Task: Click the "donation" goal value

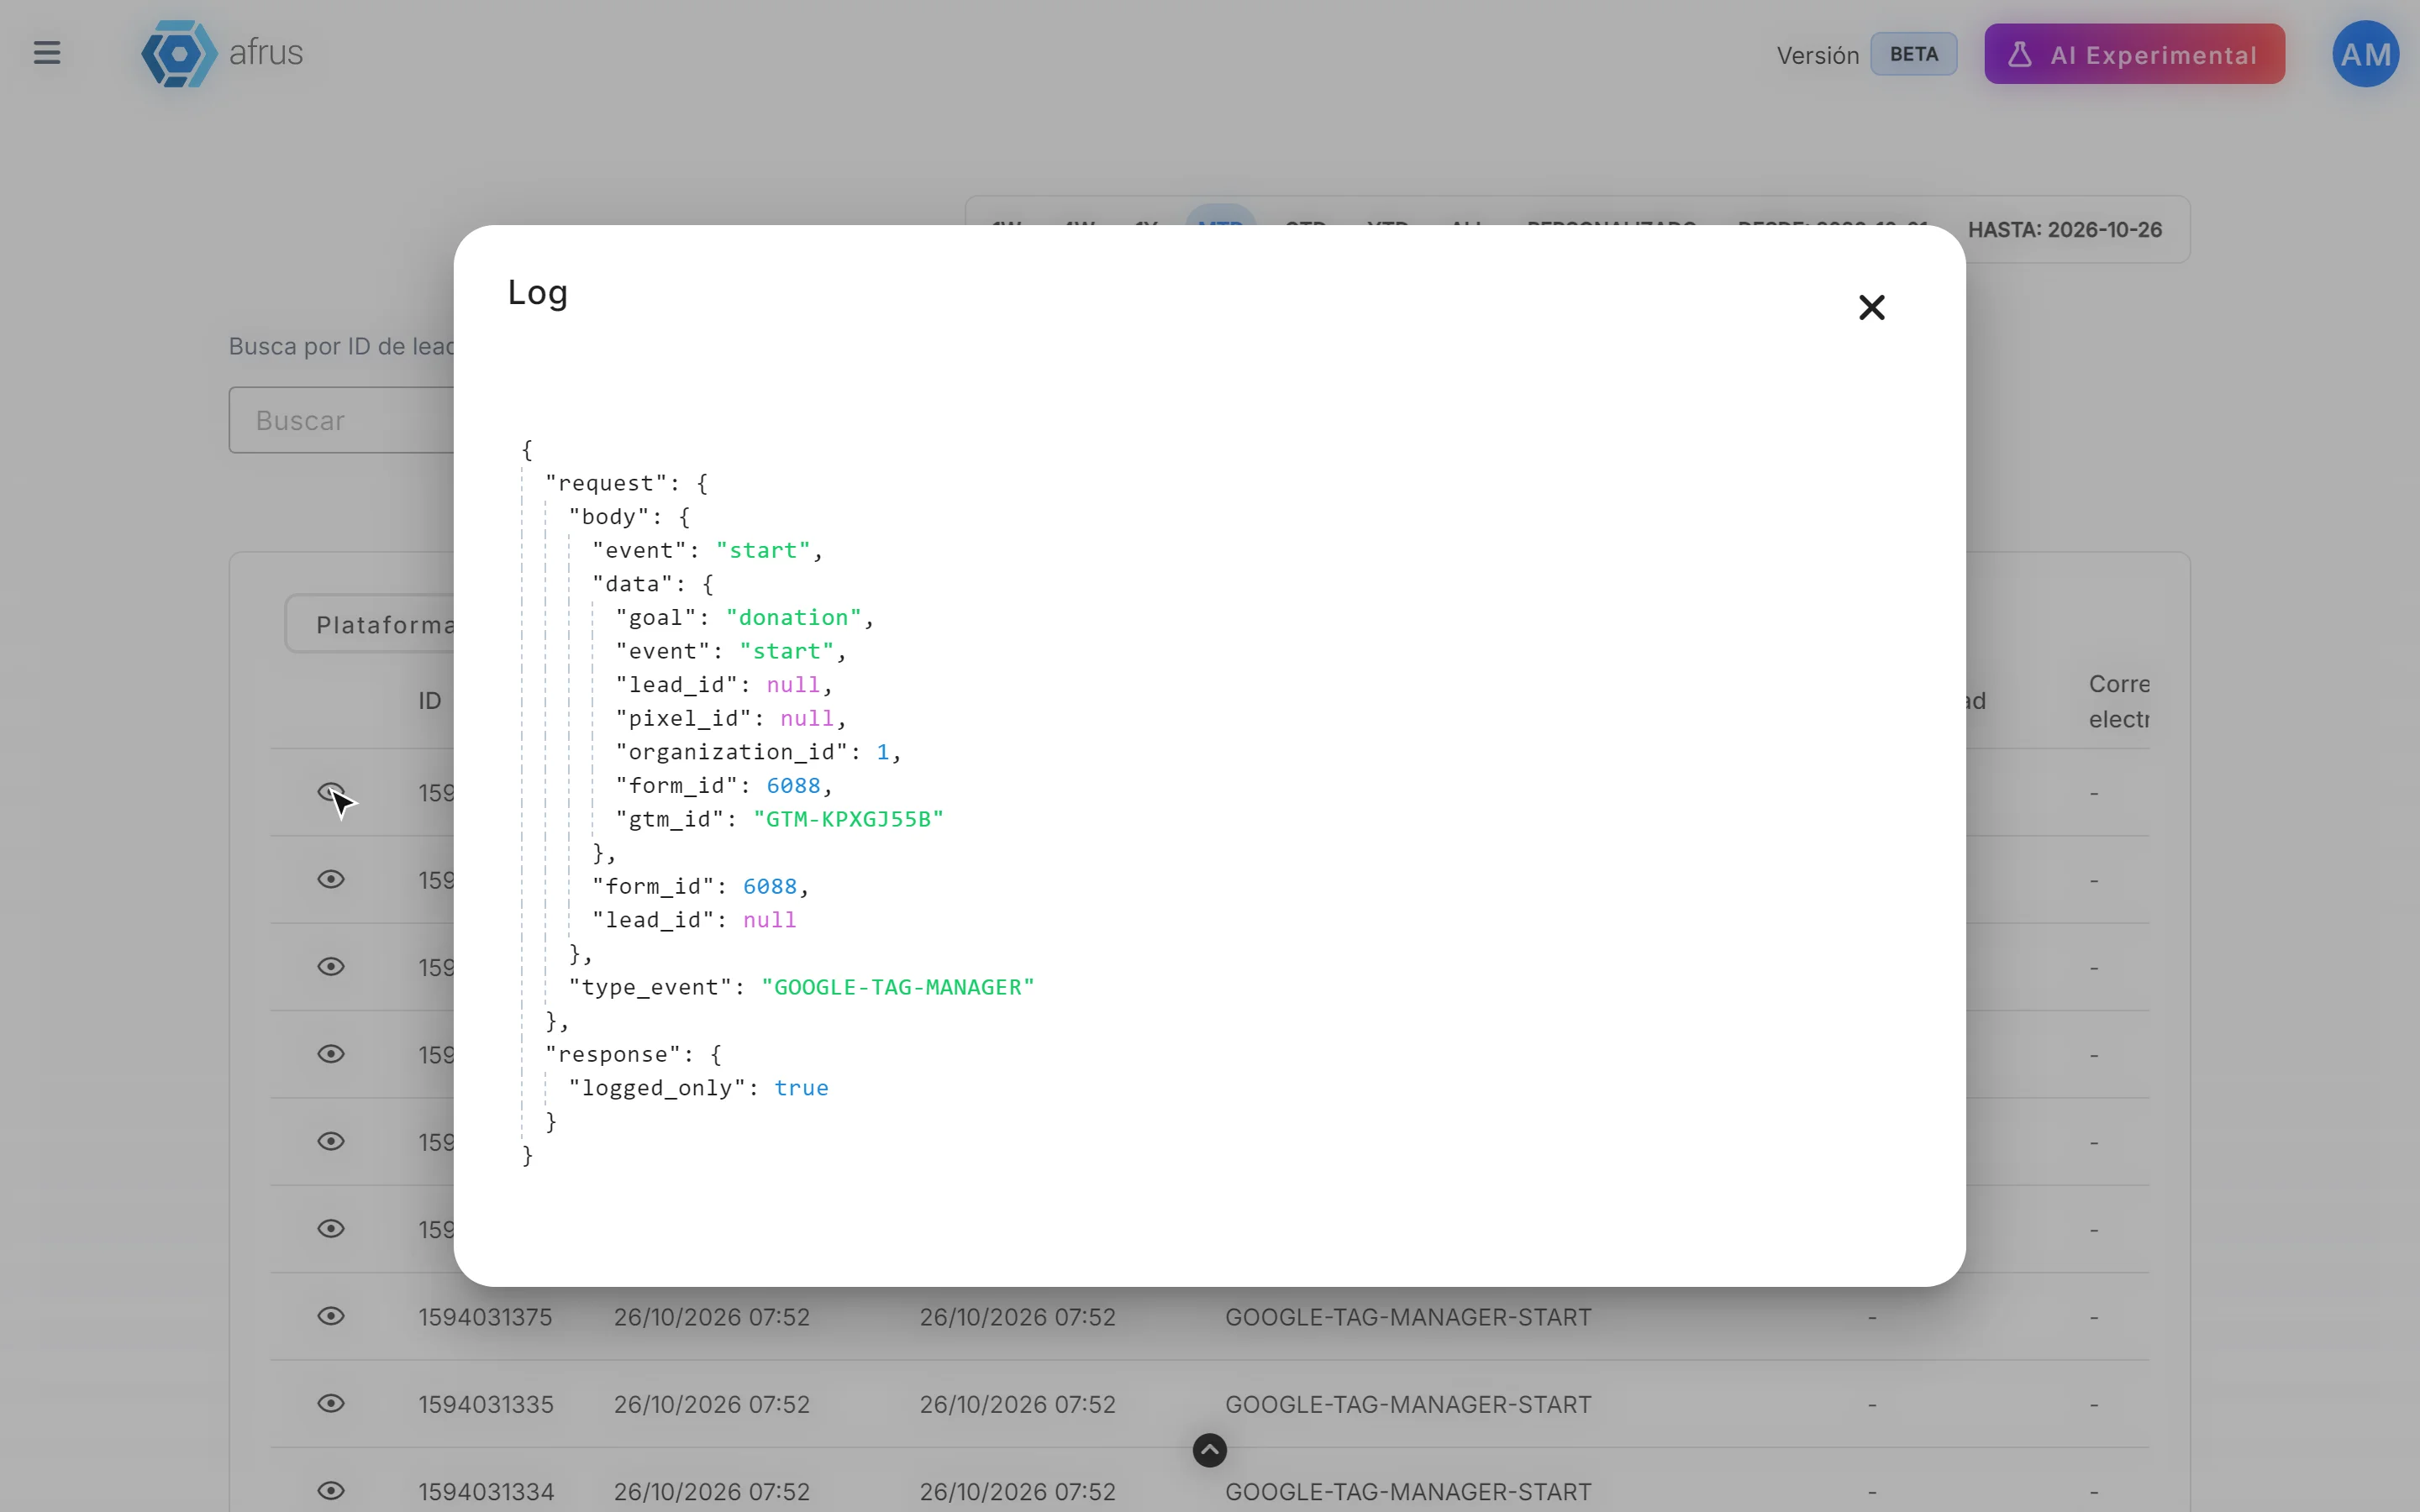Action: pyautogui.click(x=794, y=618)
